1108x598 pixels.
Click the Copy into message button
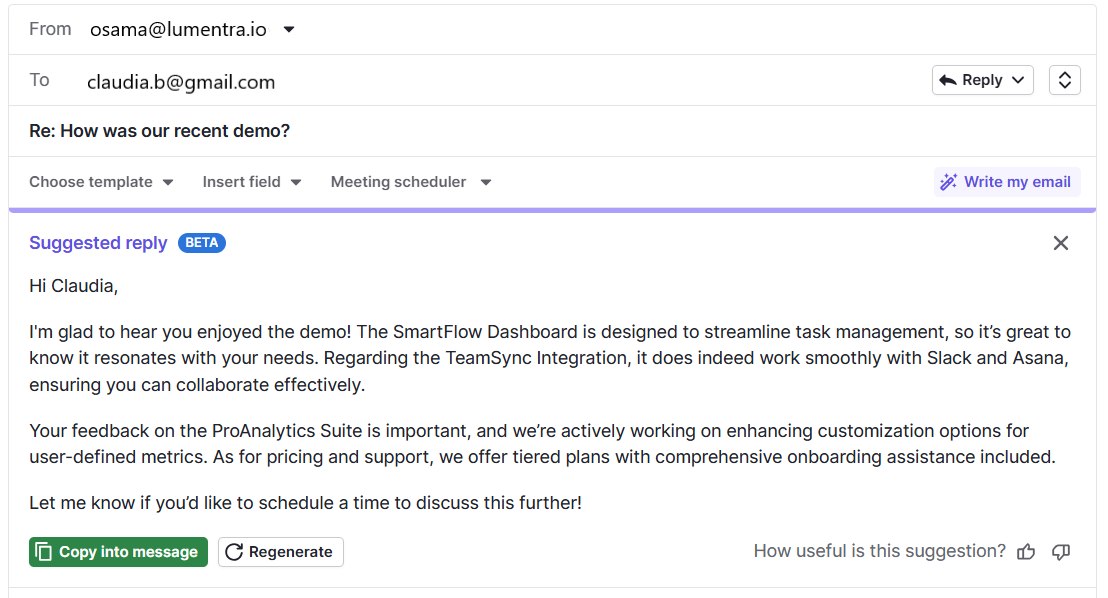point(118,551)
